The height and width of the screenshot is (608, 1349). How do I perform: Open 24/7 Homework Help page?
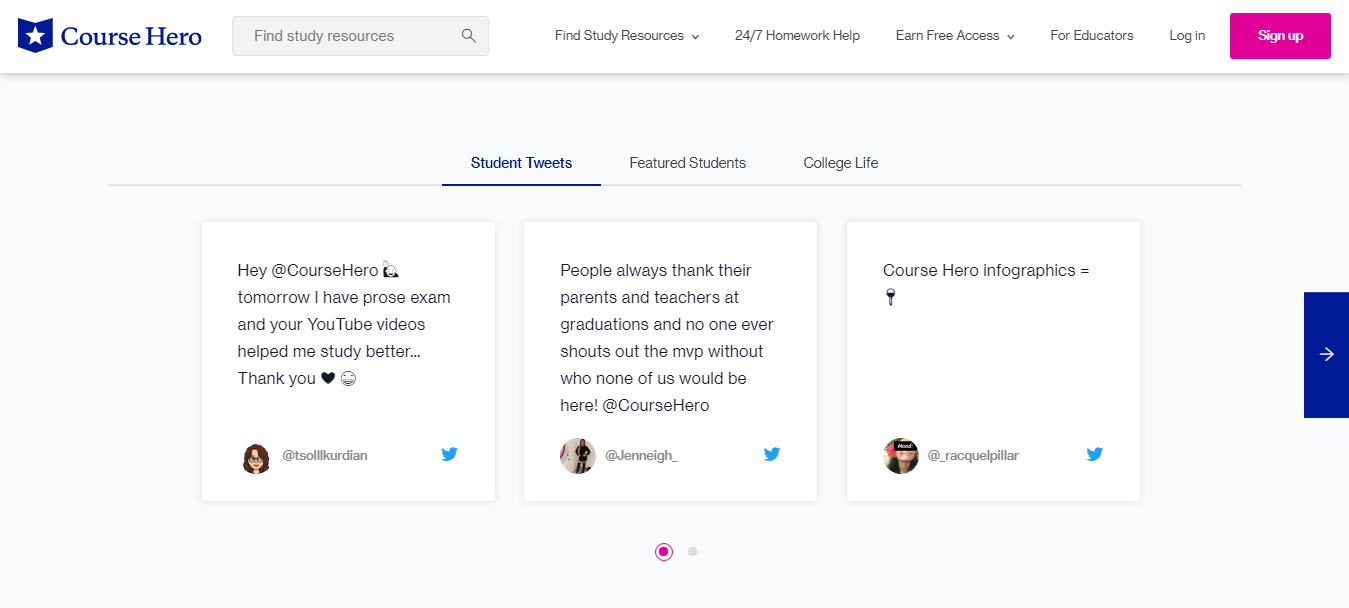click(x=797, y=36)
